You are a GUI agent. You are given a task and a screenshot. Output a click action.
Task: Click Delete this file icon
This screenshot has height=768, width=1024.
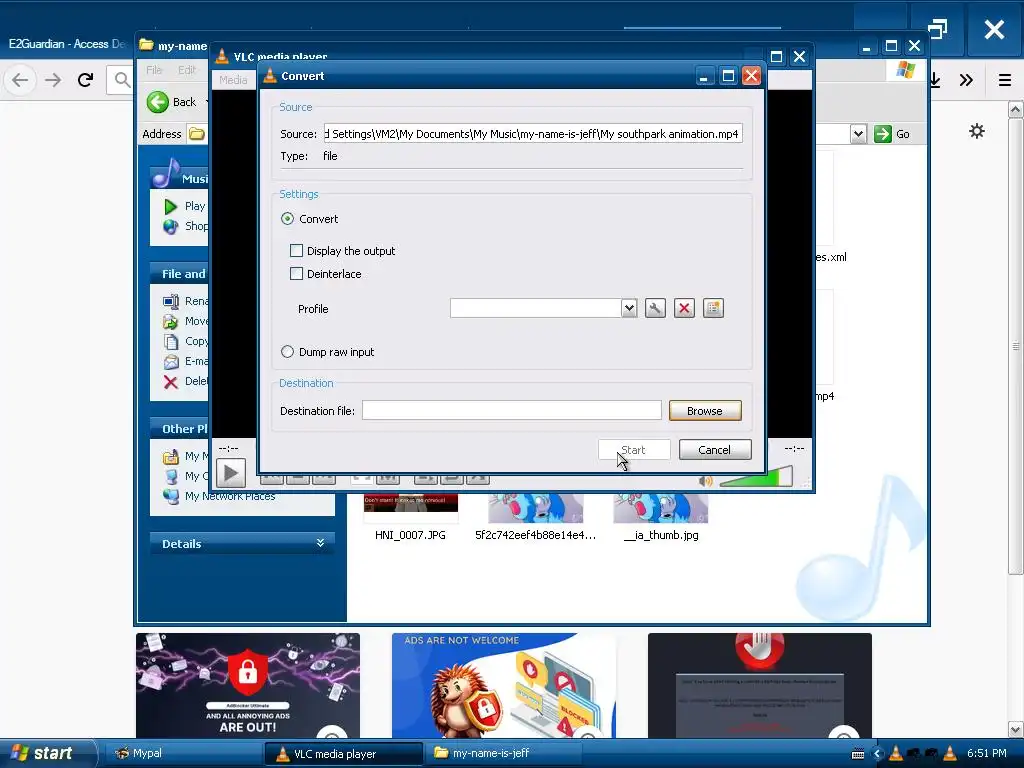pyautogui.click(x=170, y=381)
